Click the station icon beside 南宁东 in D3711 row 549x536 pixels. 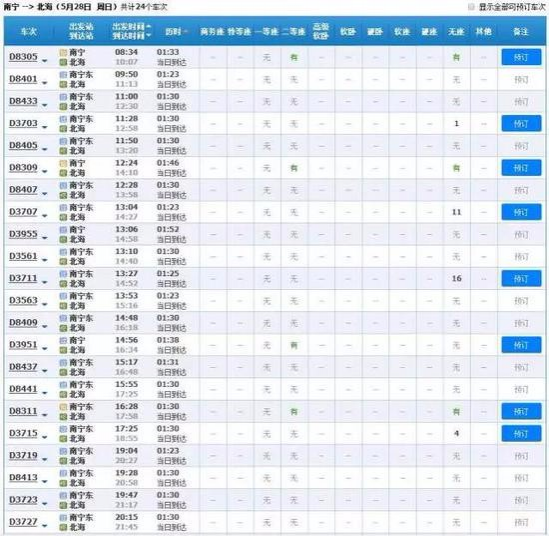coord(63,274)
